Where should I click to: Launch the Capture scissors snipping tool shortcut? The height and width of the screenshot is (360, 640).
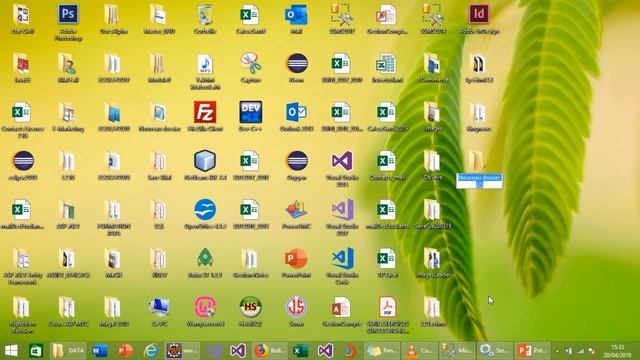coord(251,64)
